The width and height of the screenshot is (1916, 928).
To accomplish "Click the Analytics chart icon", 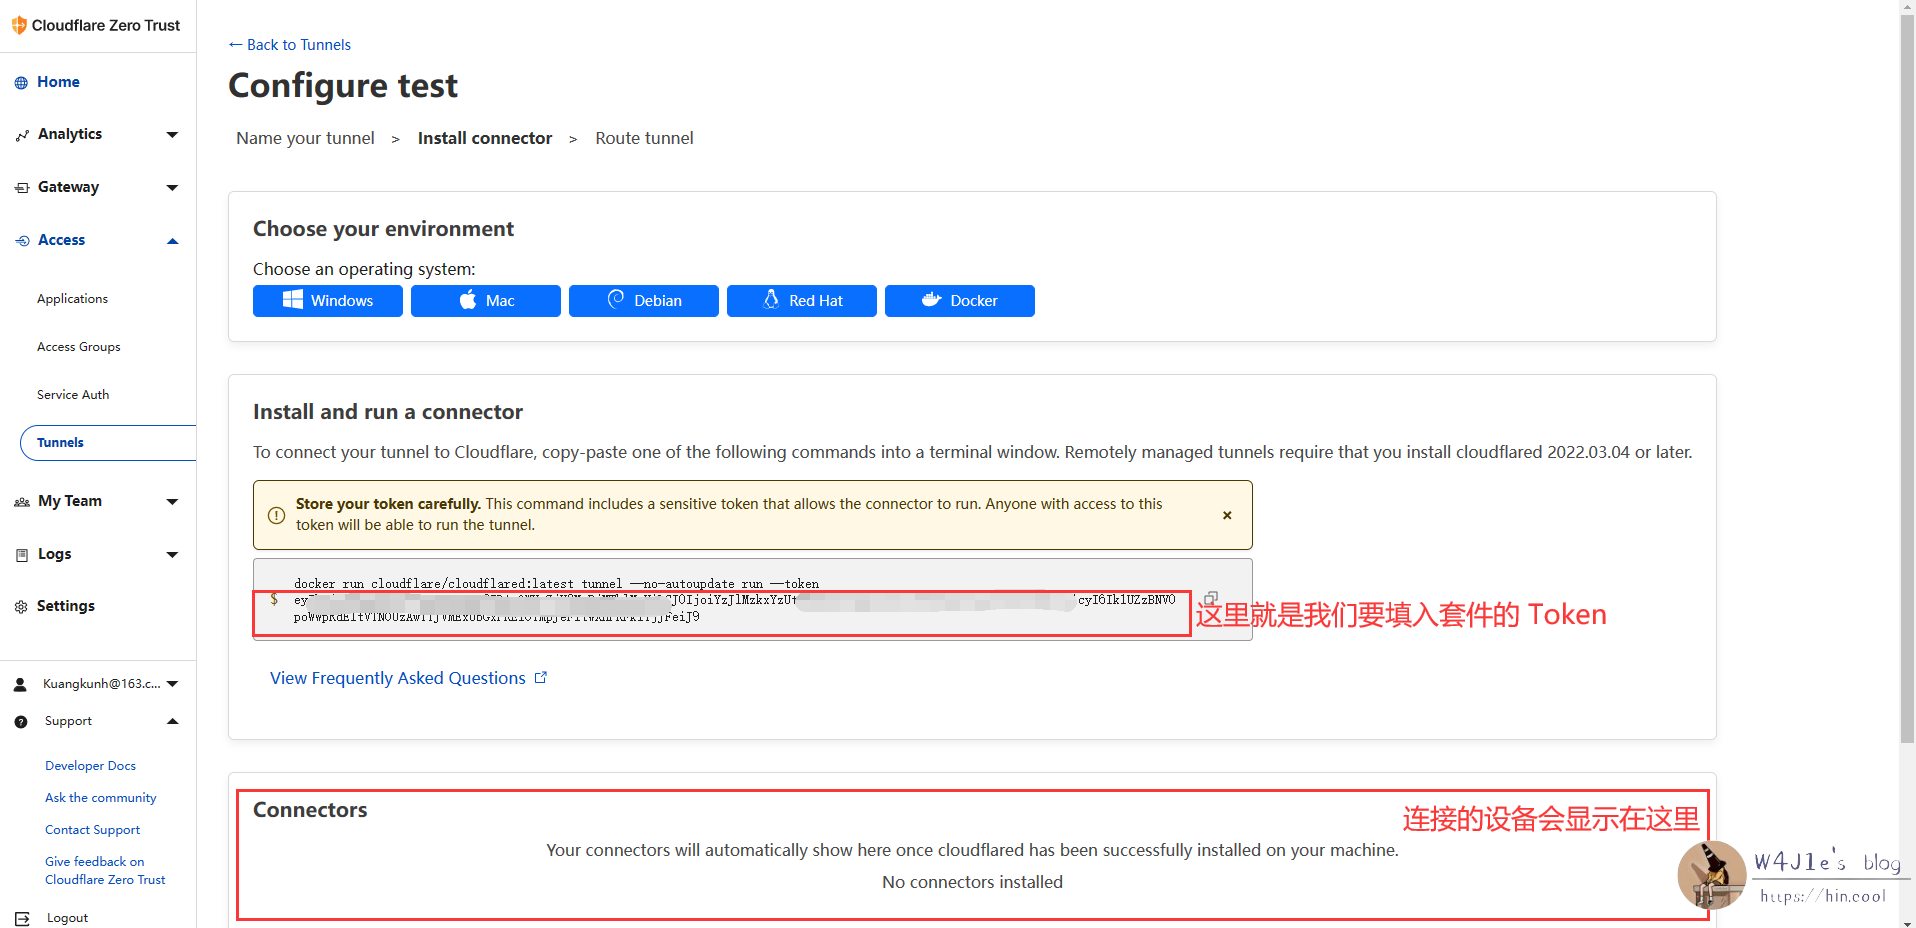I will click(x=20, y=134).
